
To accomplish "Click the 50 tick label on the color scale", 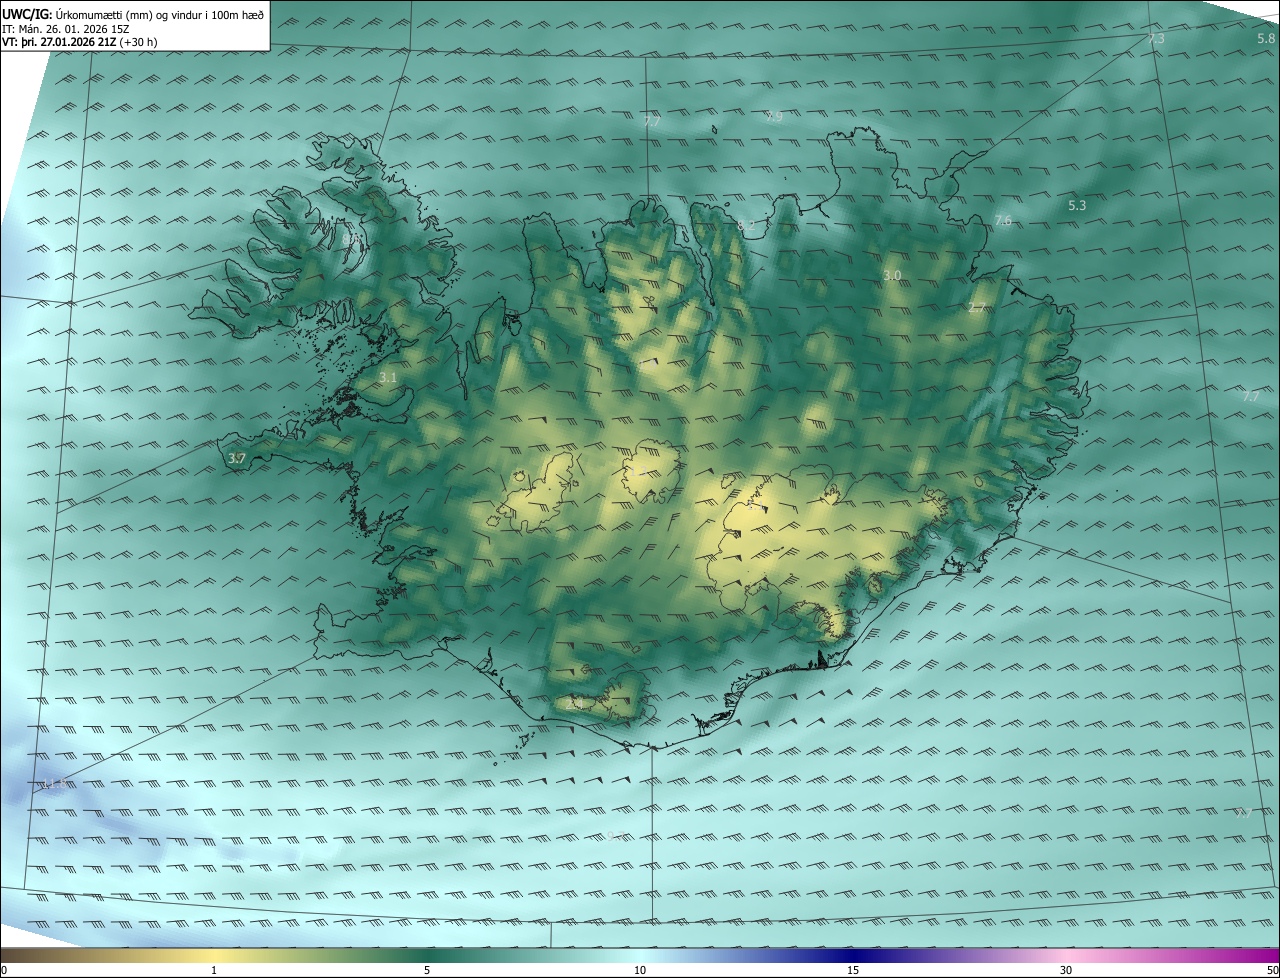I will (1272, 970).
